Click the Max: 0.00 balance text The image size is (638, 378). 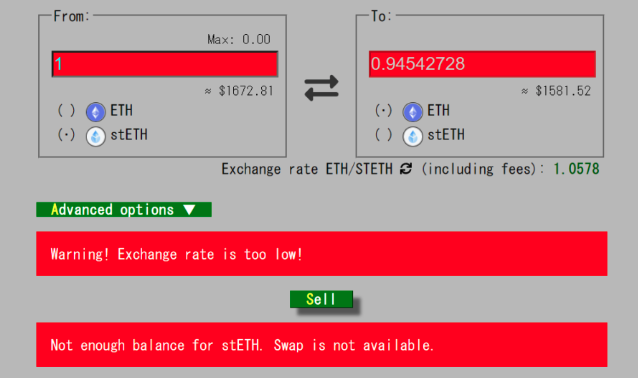[239, 39]
